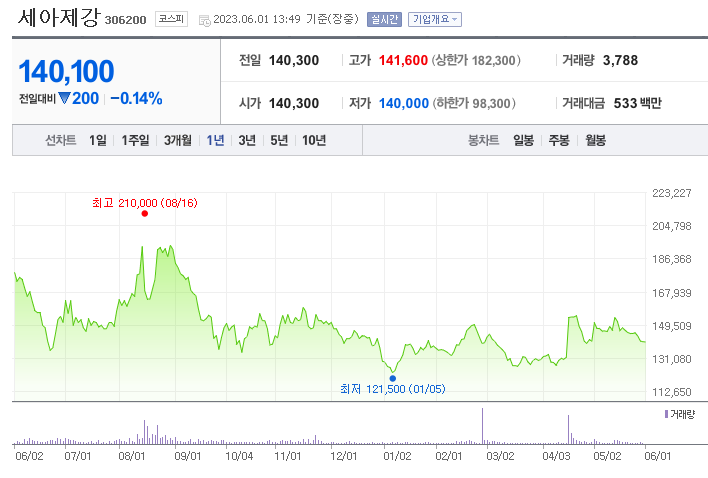Open the 월봉 candlestick chart

pos(595,140)
